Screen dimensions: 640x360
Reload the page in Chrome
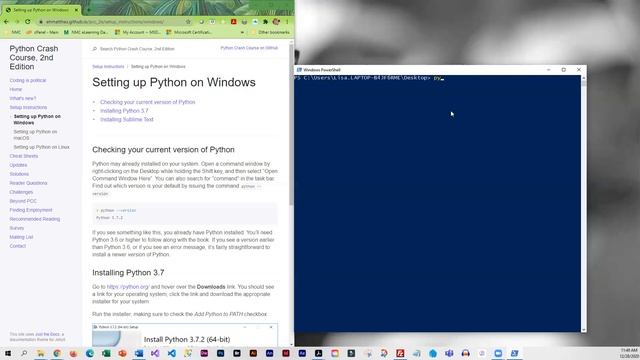pos(27,22)
